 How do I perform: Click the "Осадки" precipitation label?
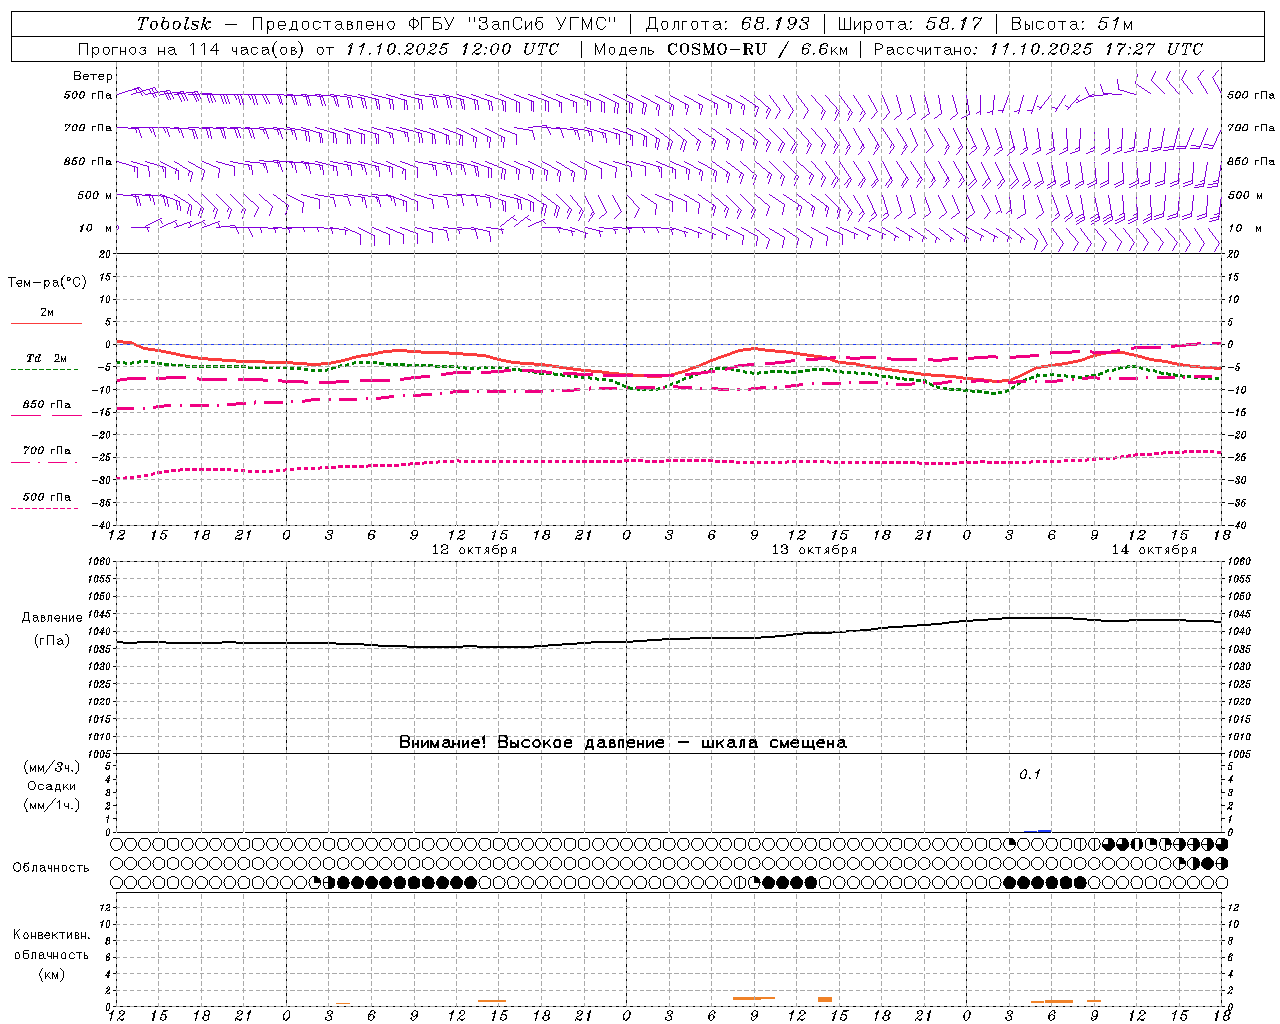coord(52,786)
